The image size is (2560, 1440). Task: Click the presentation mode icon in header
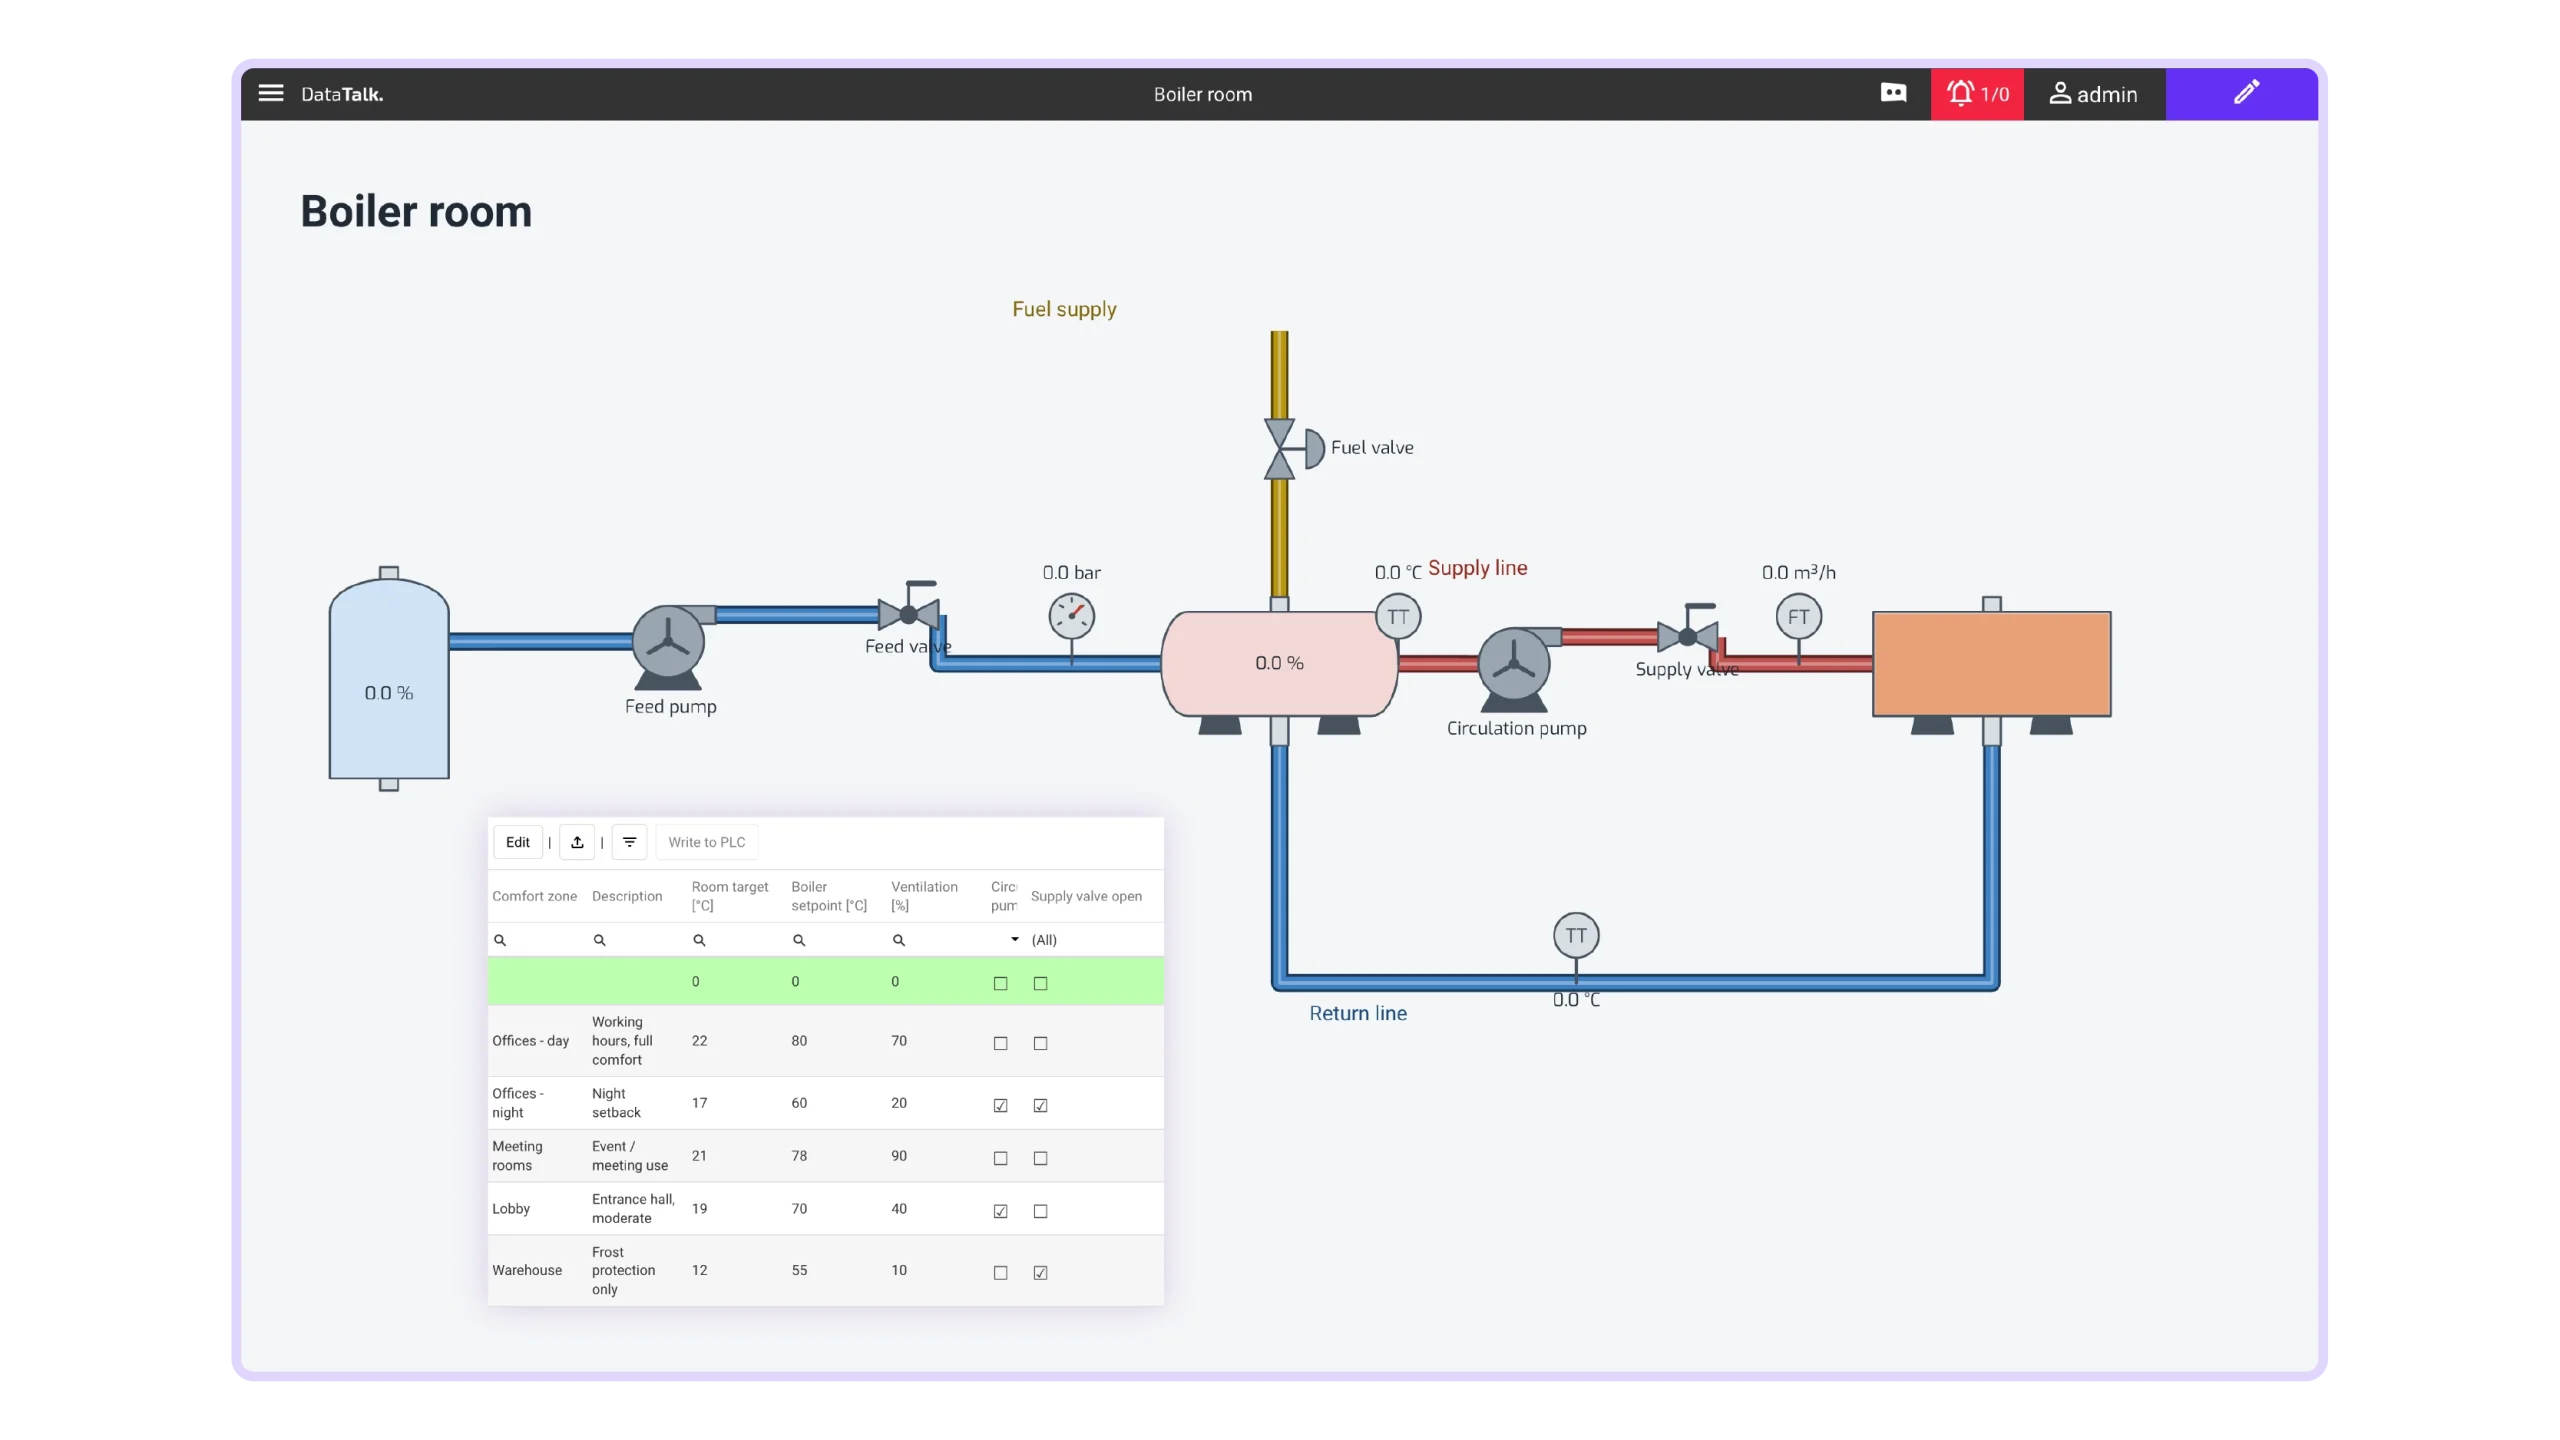coord(1893,93)
